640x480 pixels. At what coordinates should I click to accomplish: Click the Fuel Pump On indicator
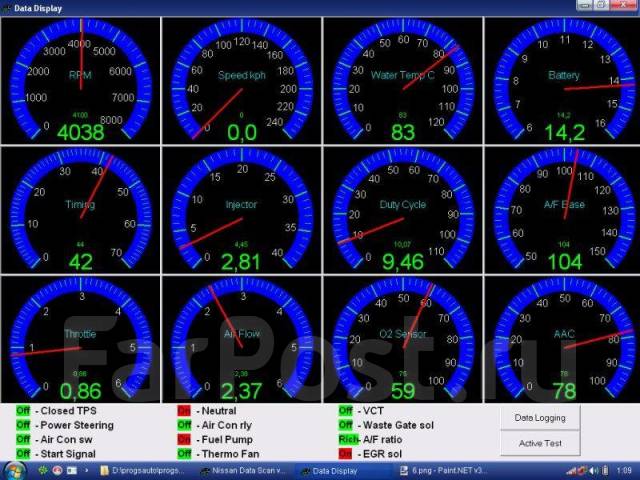pyautogui.click(x=184, y=439)
